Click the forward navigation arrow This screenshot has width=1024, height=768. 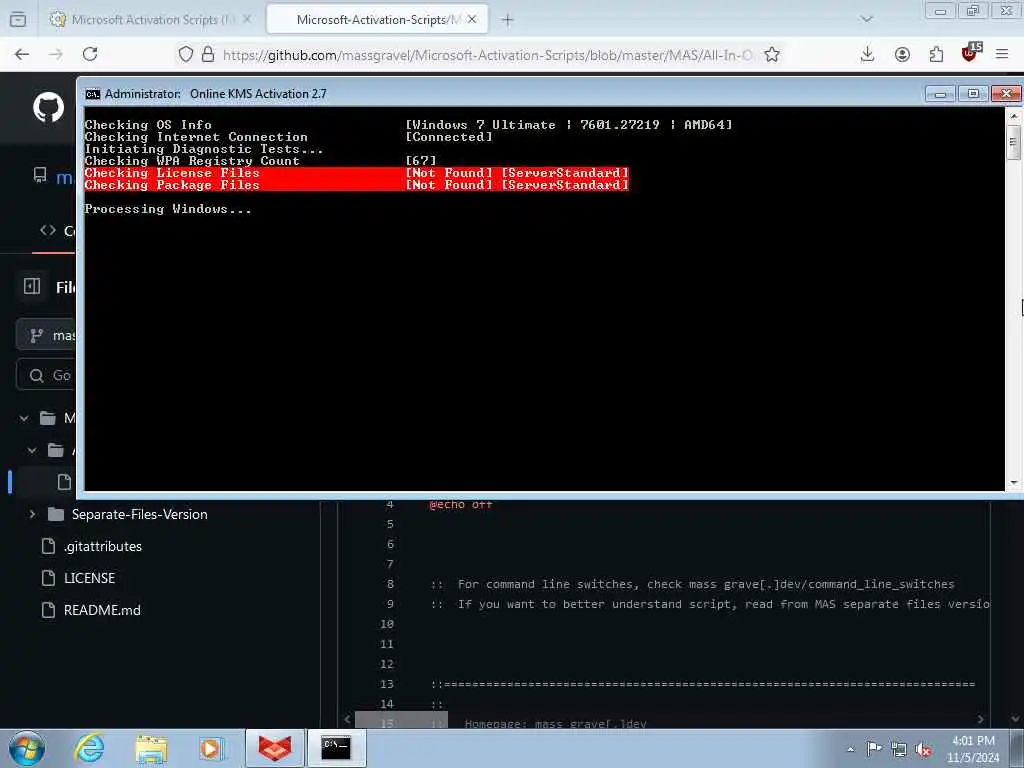tap(56, 54)
